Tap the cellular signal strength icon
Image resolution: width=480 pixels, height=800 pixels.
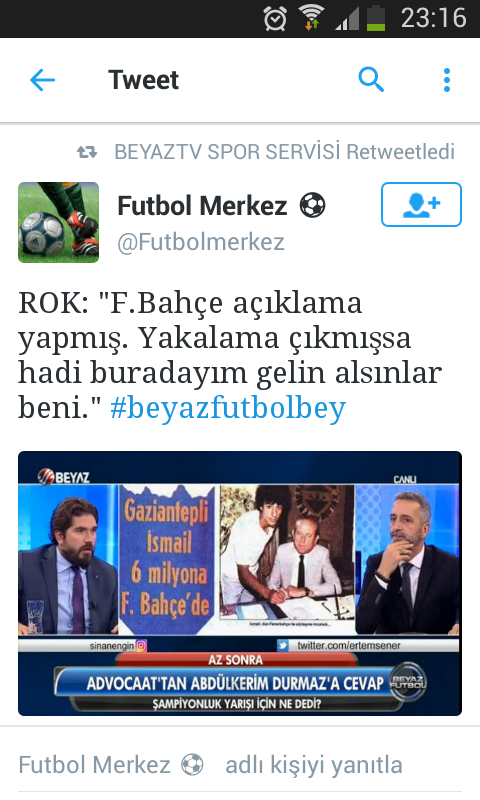pyautogui.click(x=347, y=19)
